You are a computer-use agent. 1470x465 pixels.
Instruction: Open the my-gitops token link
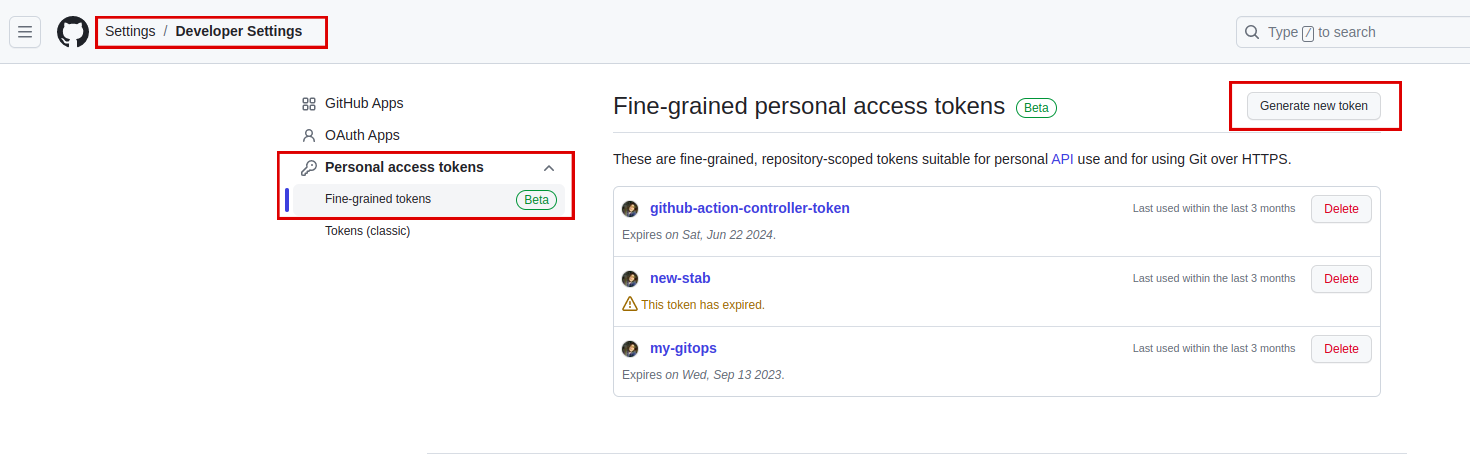coord(683,349)
